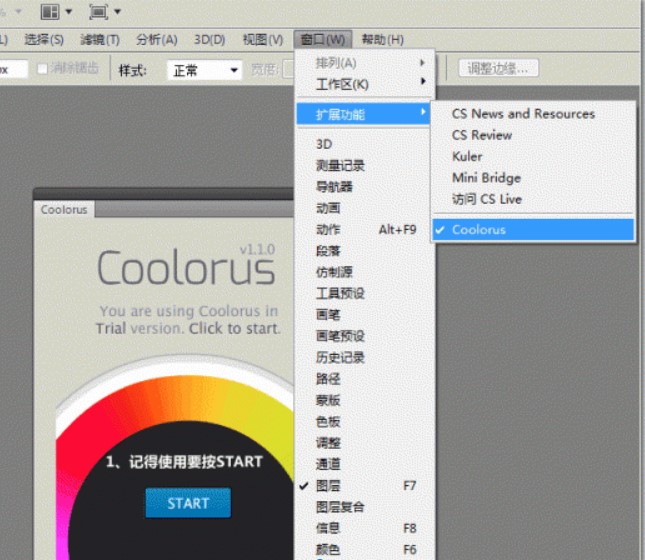
Task: Expand the 扩展功能 submenu entry
Action: pyautogui.click(x=364, y=114)
